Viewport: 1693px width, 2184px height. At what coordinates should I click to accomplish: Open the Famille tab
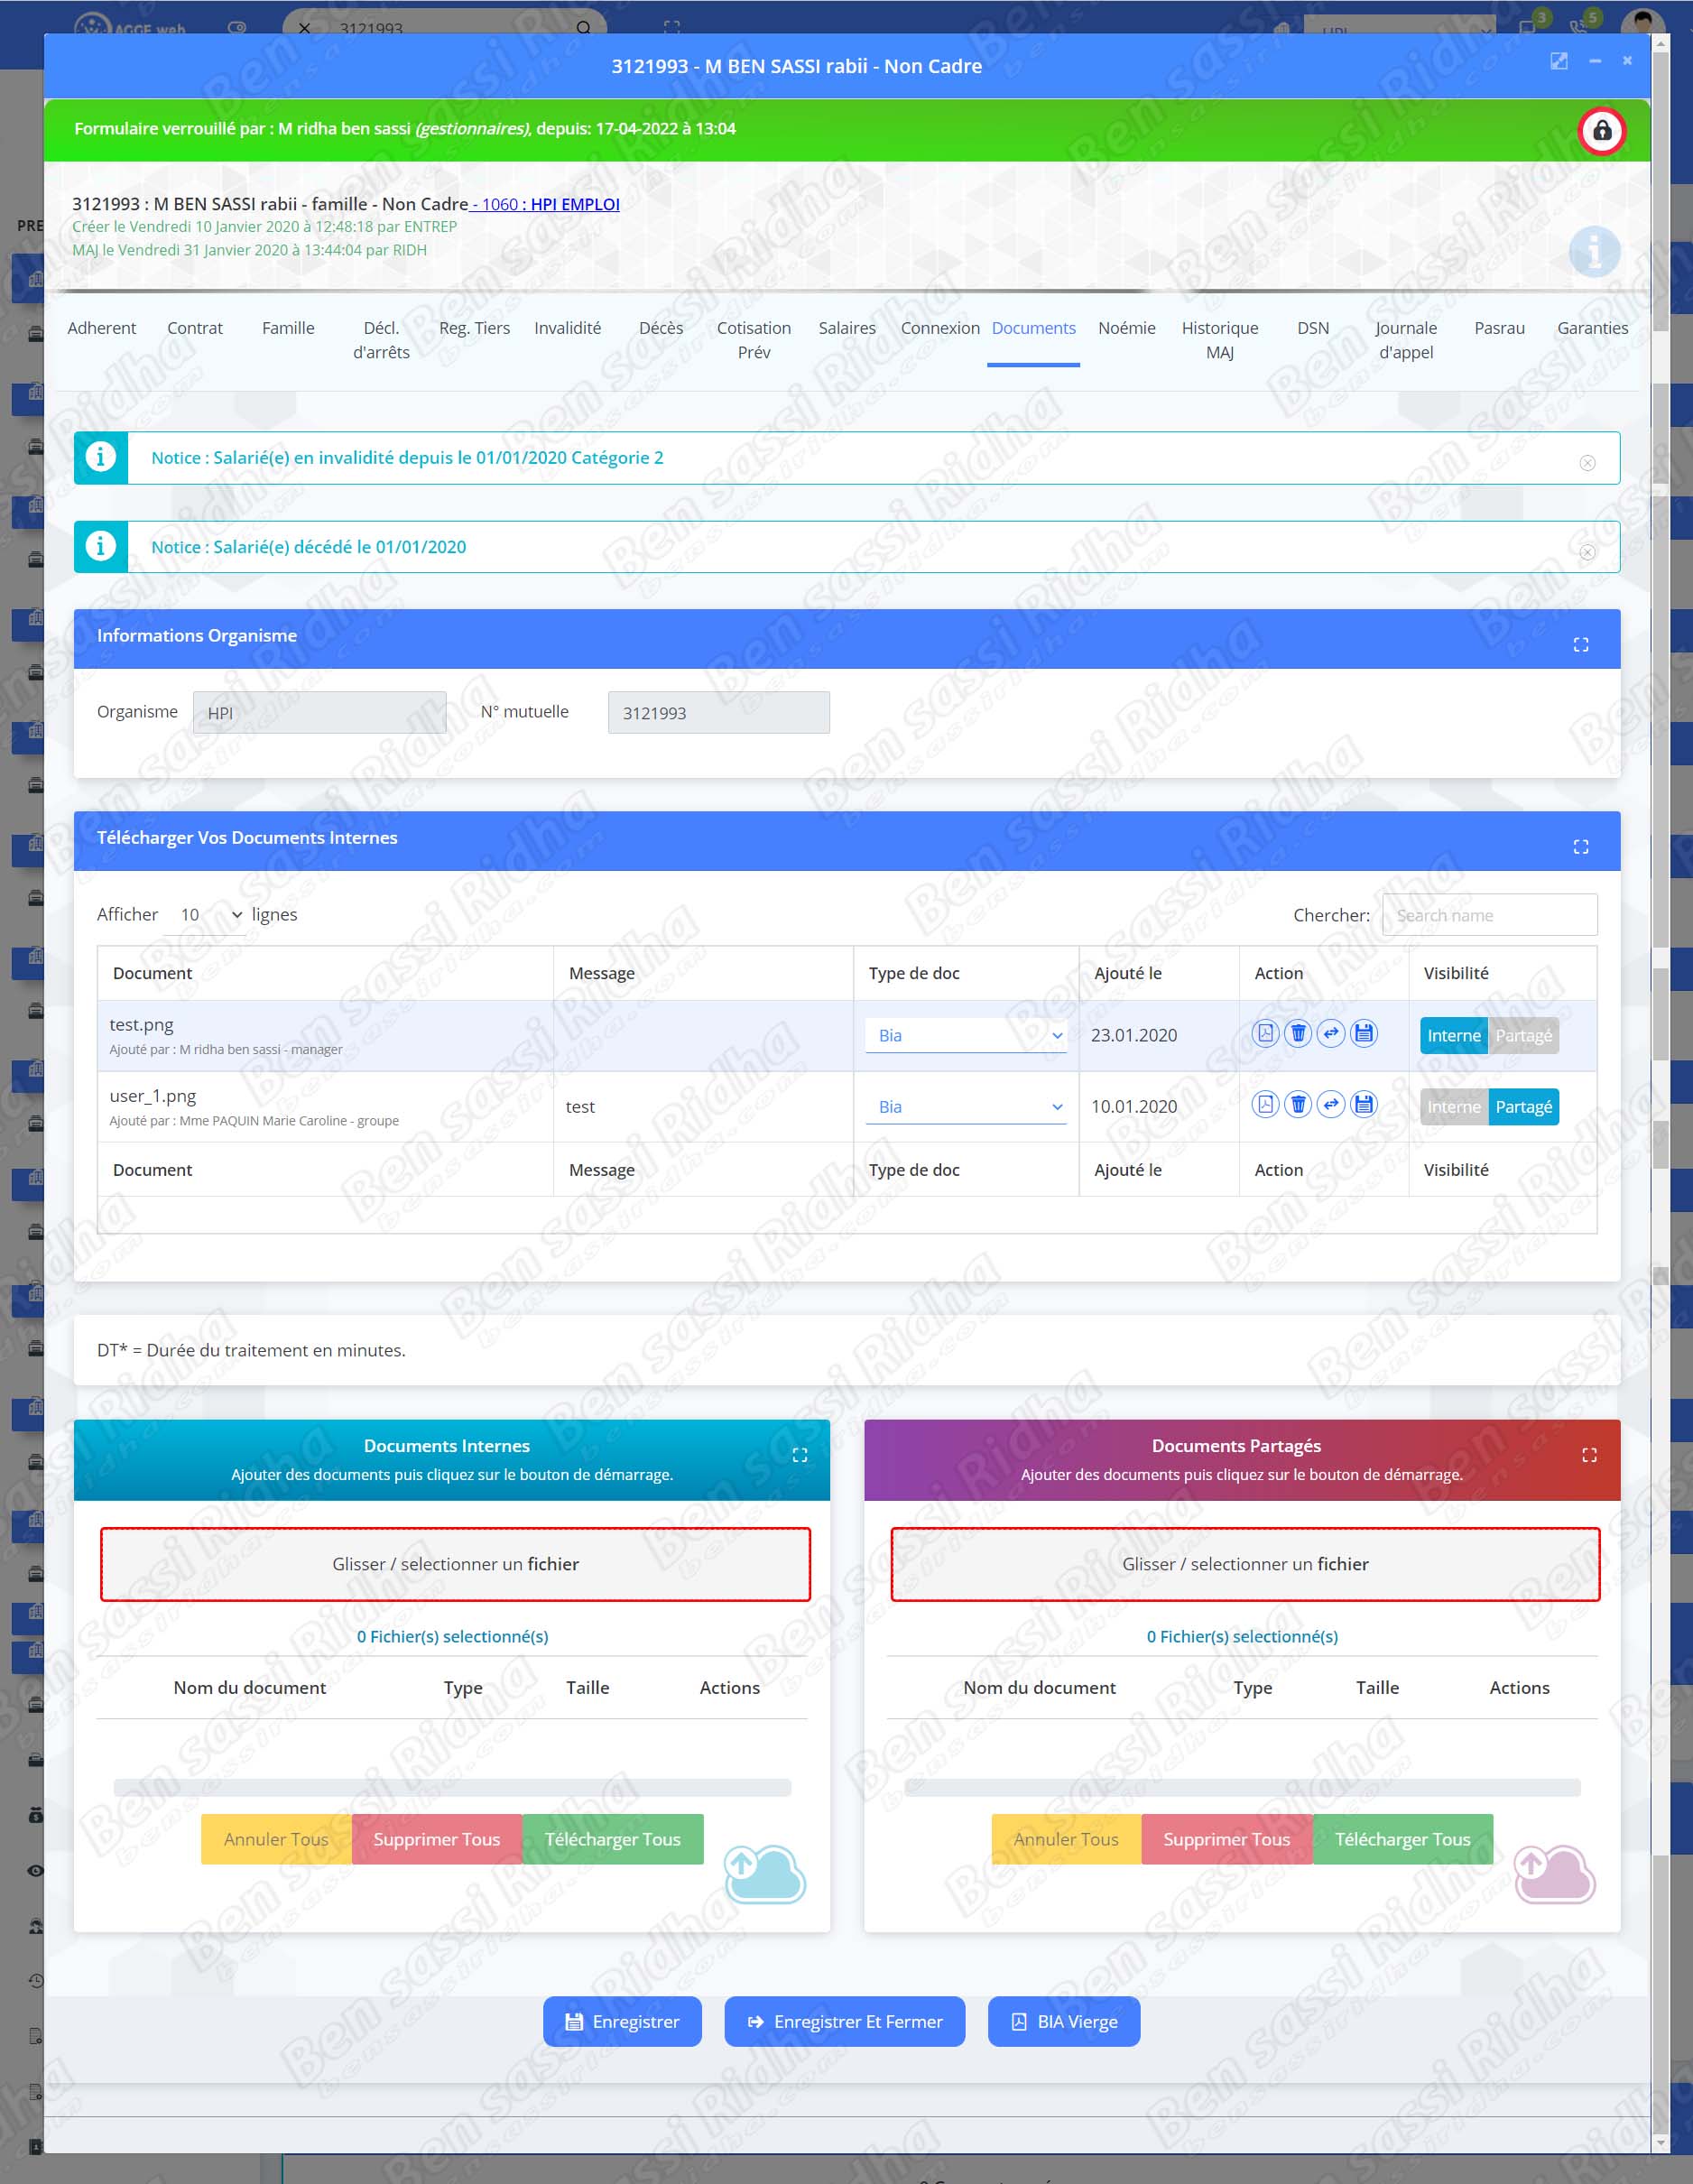pos(288,328)
